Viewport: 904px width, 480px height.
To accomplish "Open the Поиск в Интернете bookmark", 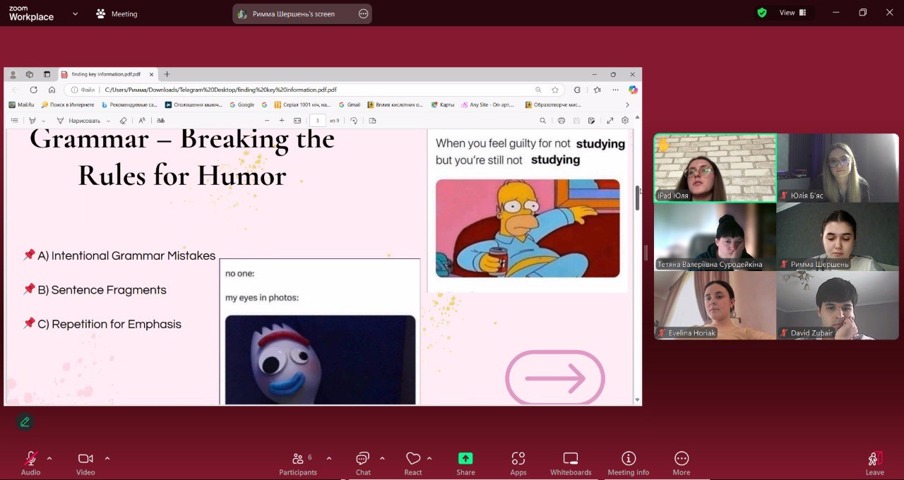I will click(67, 105).
